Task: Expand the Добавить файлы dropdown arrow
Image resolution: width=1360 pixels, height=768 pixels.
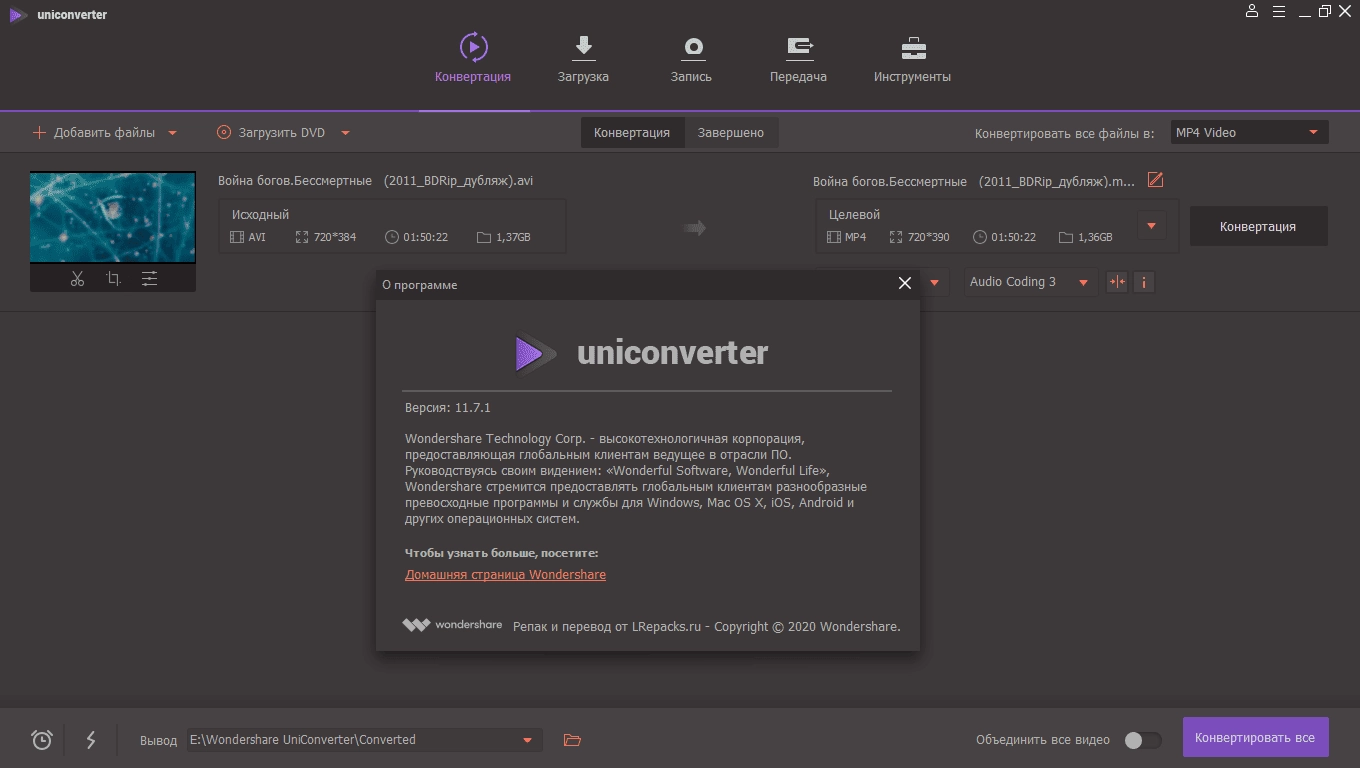Action: point(173,133)
